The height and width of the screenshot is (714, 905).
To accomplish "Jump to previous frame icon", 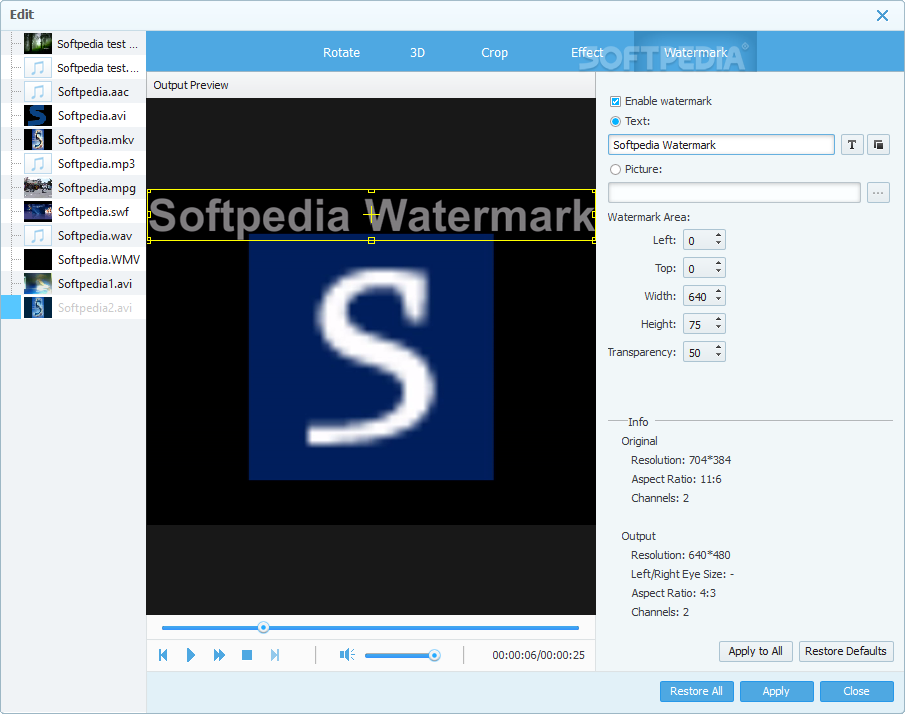I will [x=163, y=655].
